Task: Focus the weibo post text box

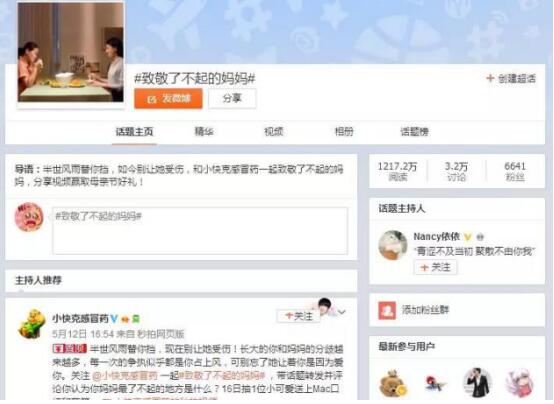Action: coord(200,231)
